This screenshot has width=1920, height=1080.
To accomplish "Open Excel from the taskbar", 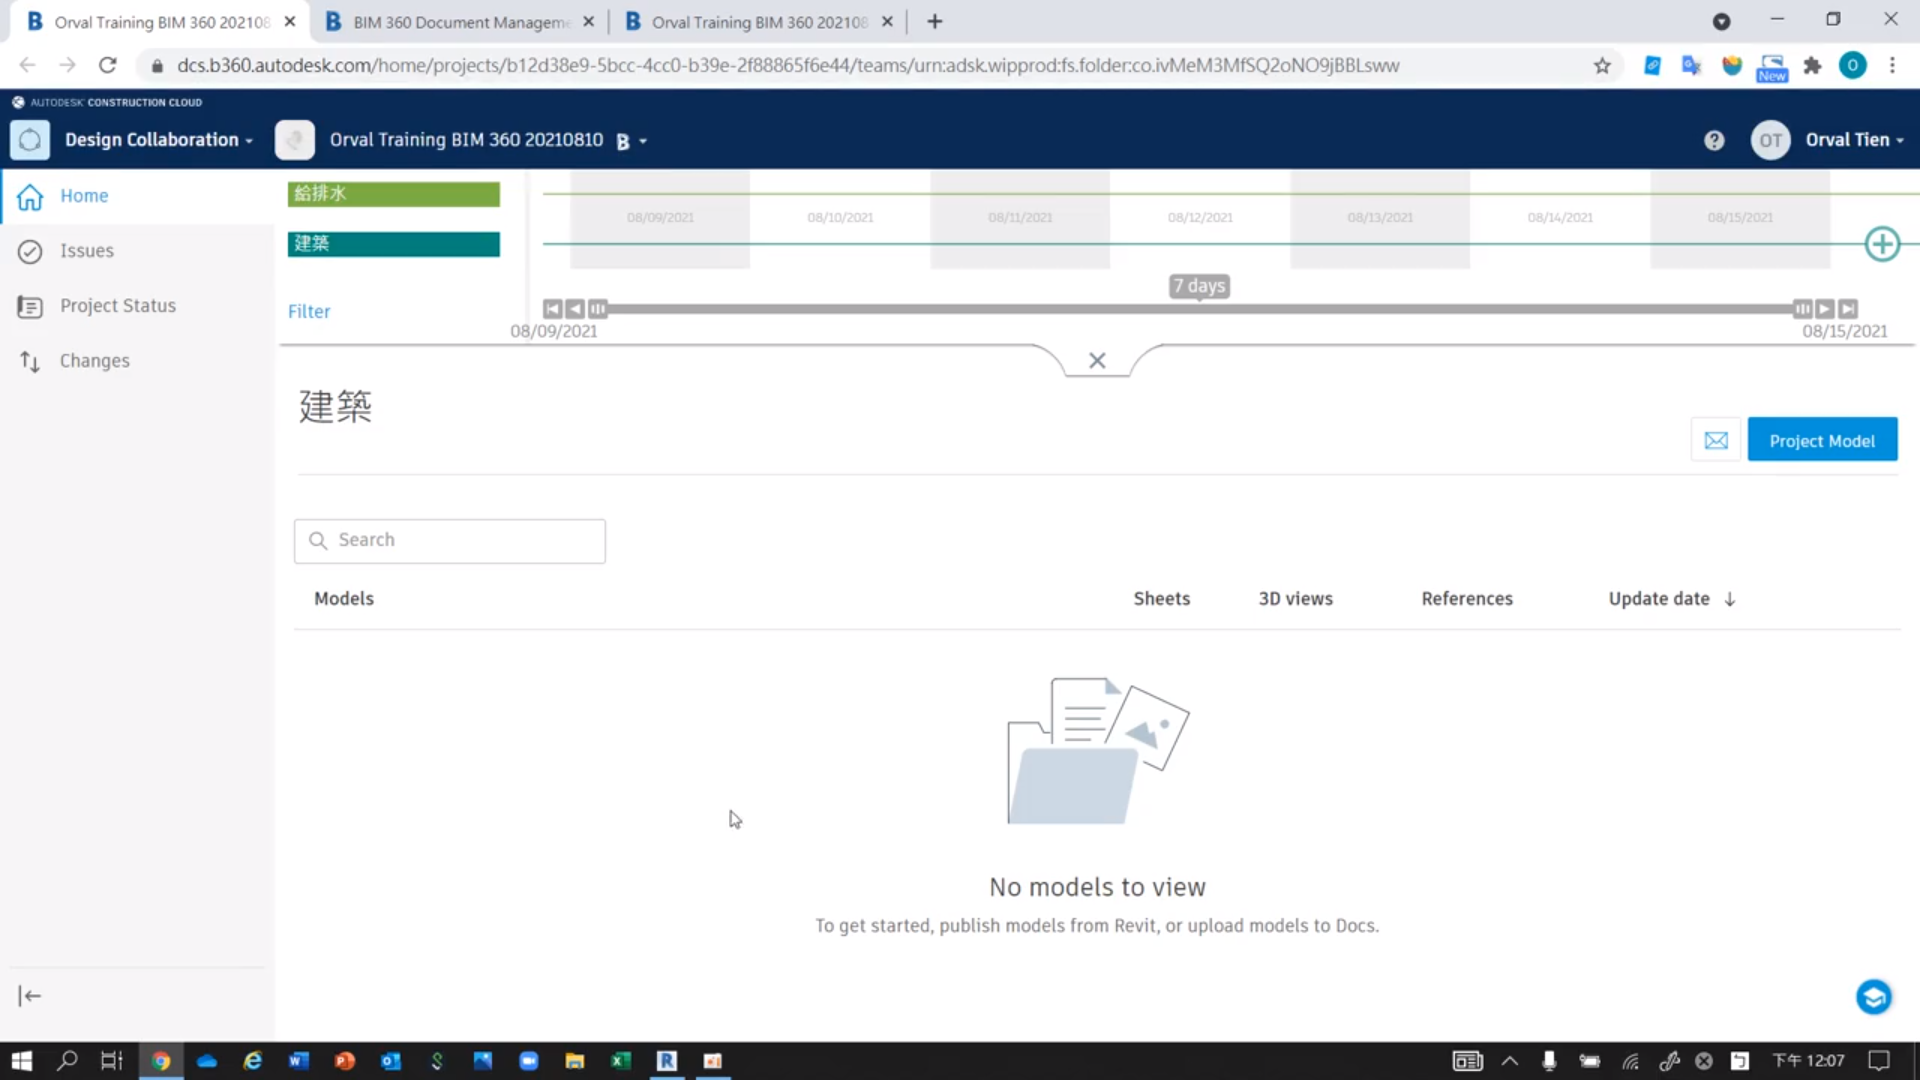I will [x=621, y=1061].
